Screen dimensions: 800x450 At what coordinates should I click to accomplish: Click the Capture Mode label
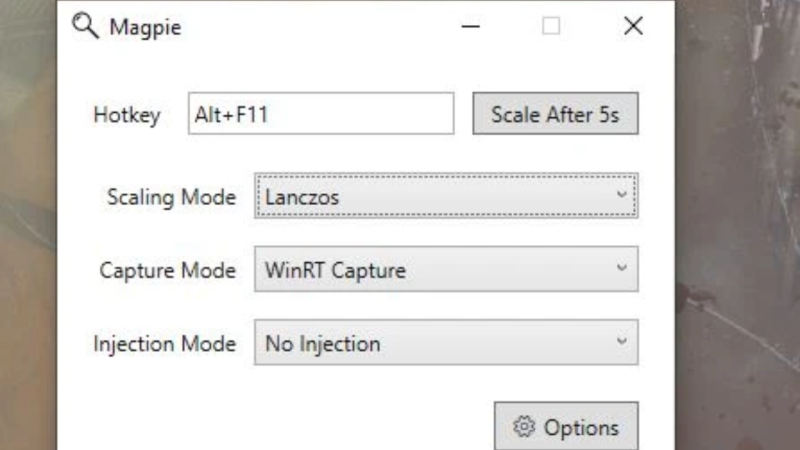pyautogui.click(x=167, y=270)
